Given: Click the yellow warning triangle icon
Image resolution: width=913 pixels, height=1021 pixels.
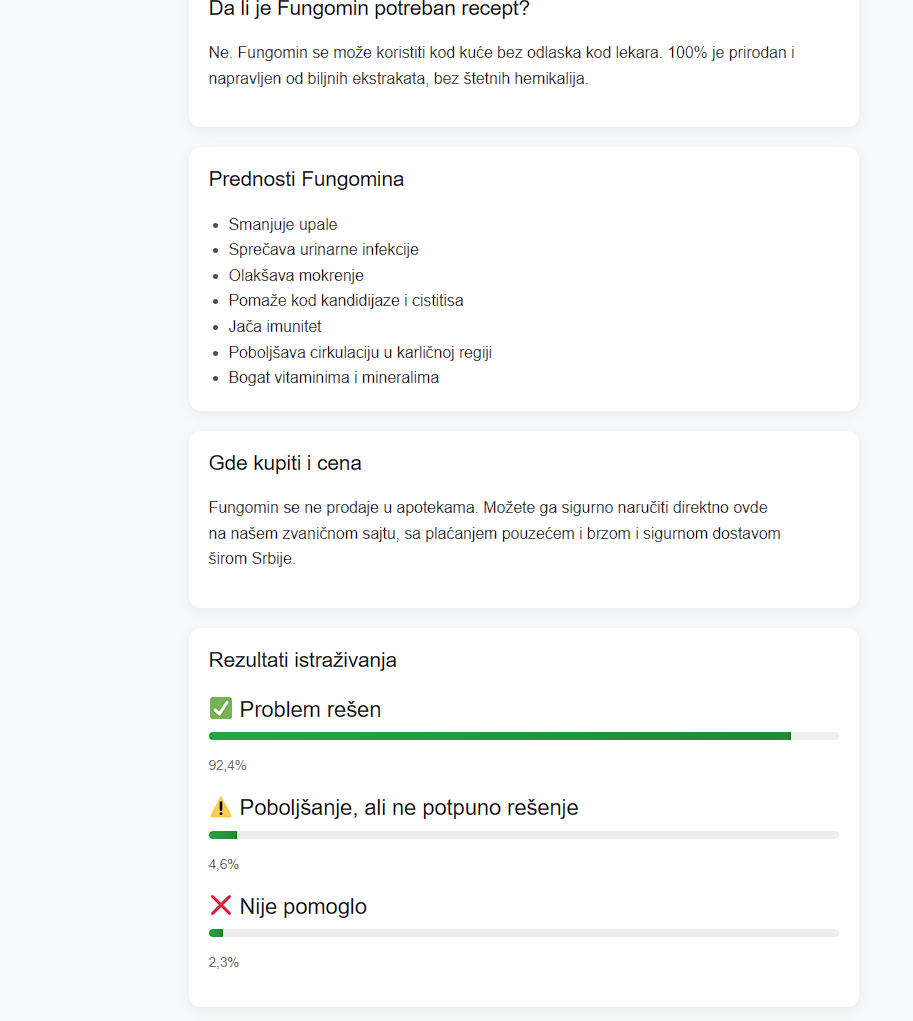Looking at the screenshot, I should click(221, 807).
